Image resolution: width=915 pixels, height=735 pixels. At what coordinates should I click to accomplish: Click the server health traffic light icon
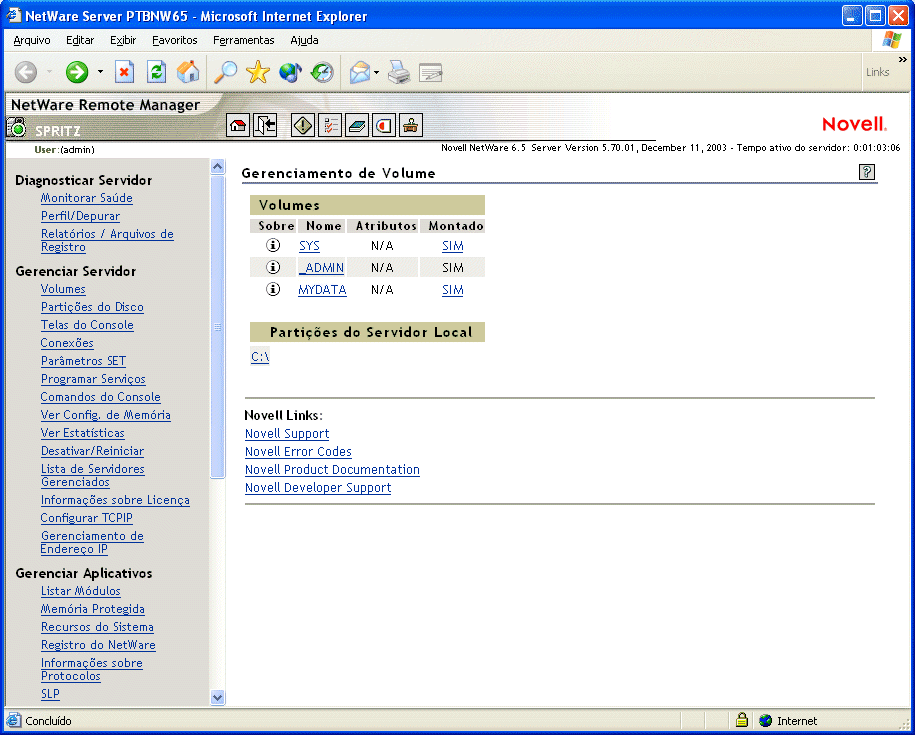coord(17,127)
